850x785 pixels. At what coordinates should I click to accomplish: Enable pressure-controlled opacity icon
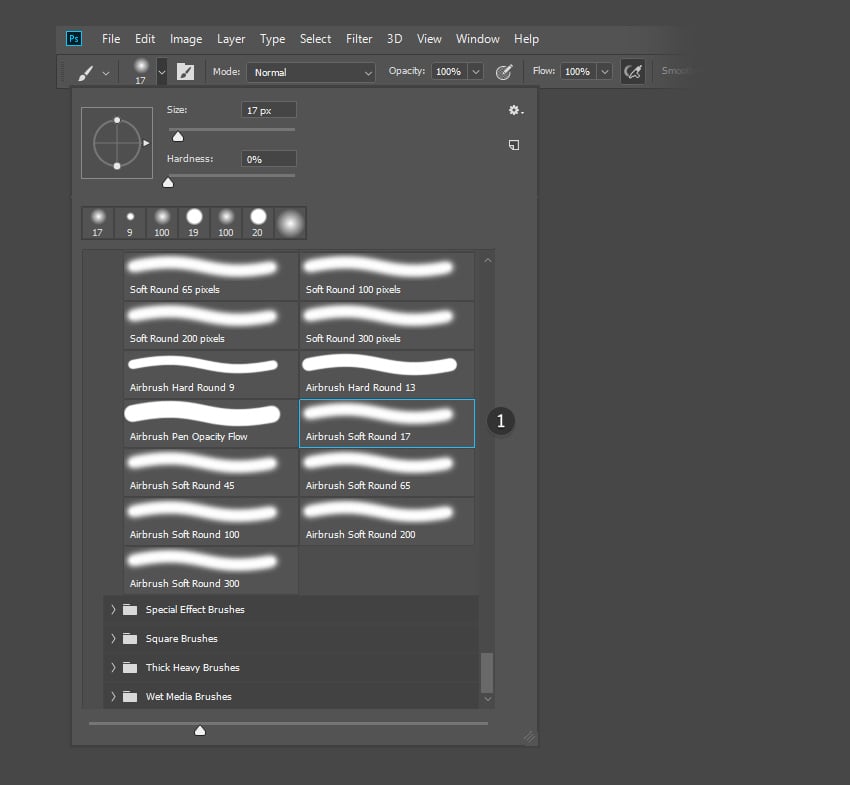(504, 71)
